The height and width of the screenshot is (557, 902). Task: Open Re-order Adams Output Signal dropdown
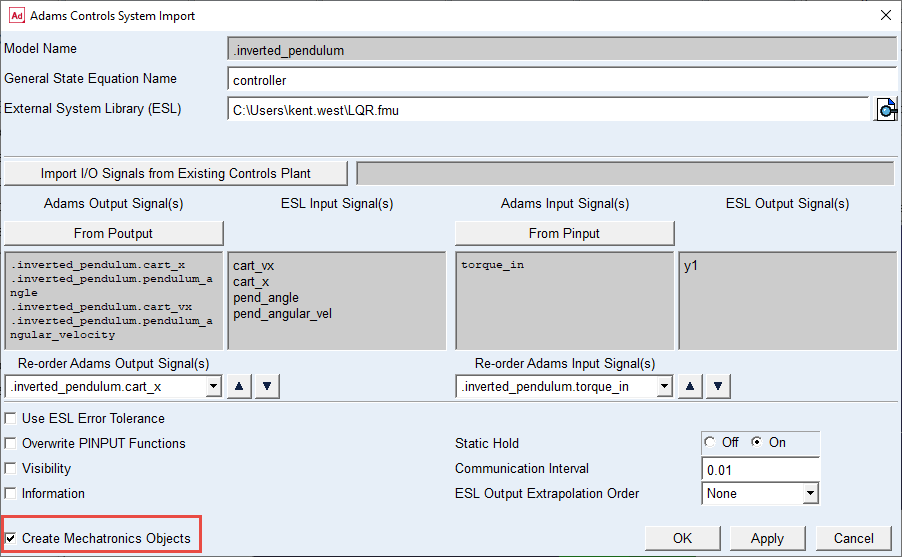tap(211, 386)
